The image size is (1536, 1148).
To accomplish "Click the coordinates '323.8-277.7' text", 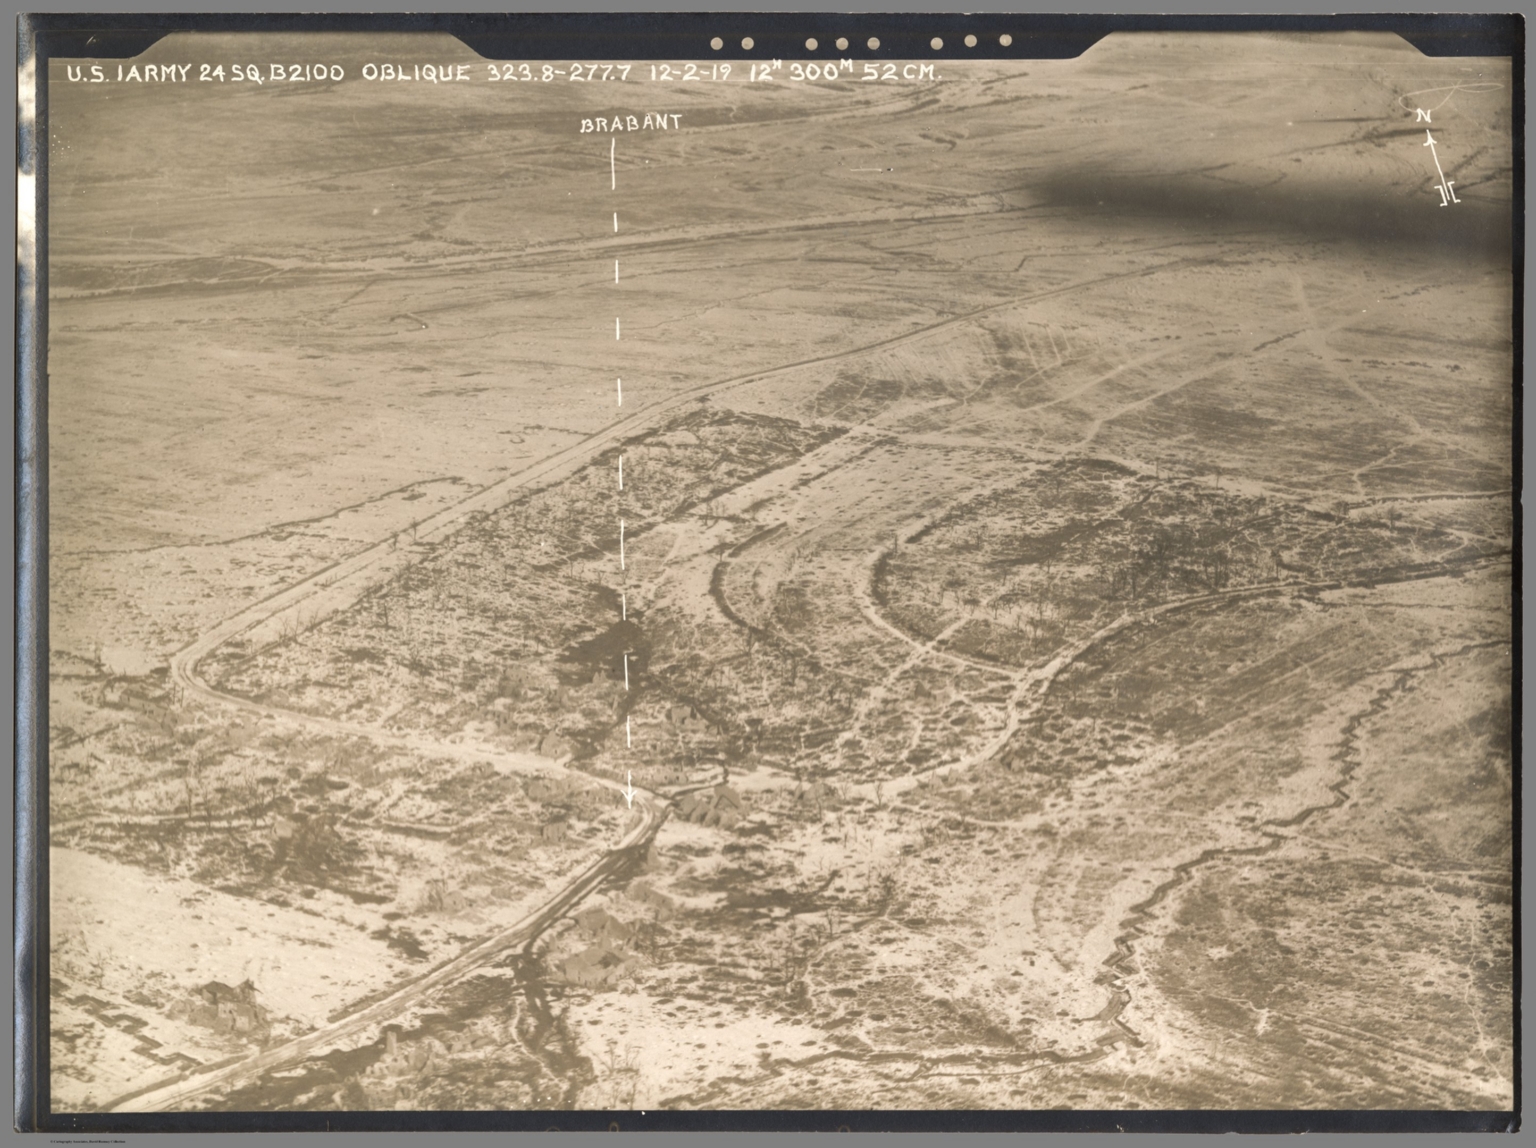I will [559, 72].
